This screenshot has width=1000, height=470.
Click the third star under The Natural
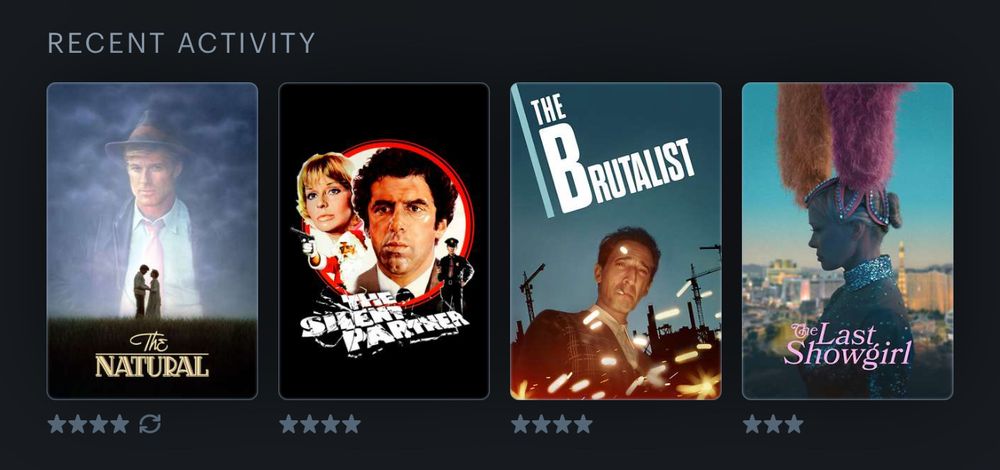pyautogui.click(x=99, y=423)
